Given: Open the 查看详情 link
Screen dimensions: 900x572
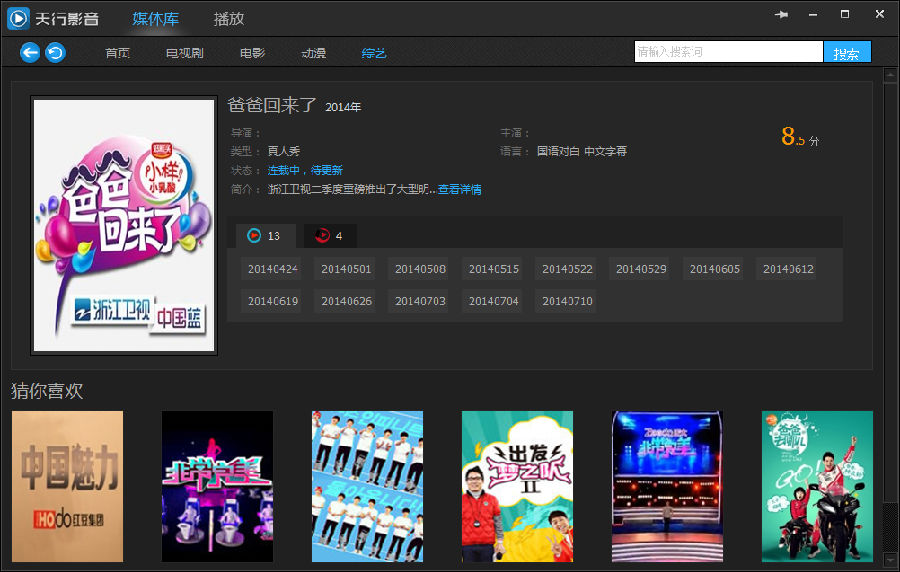Looking at the screenshot, I should click(x=459, y=189).
